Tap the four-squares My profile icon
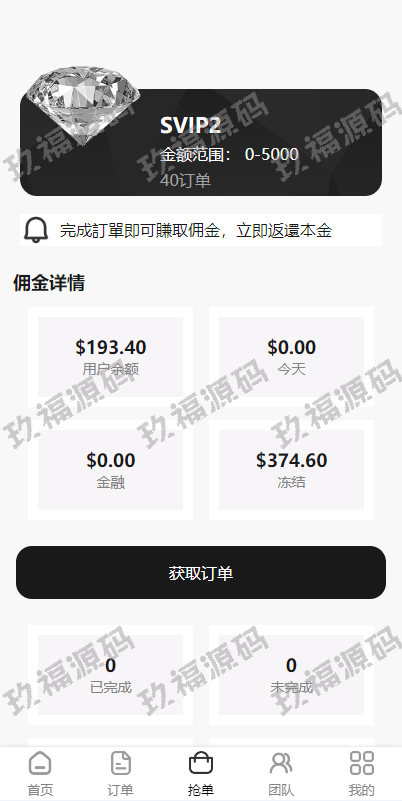 coord(362,763)
